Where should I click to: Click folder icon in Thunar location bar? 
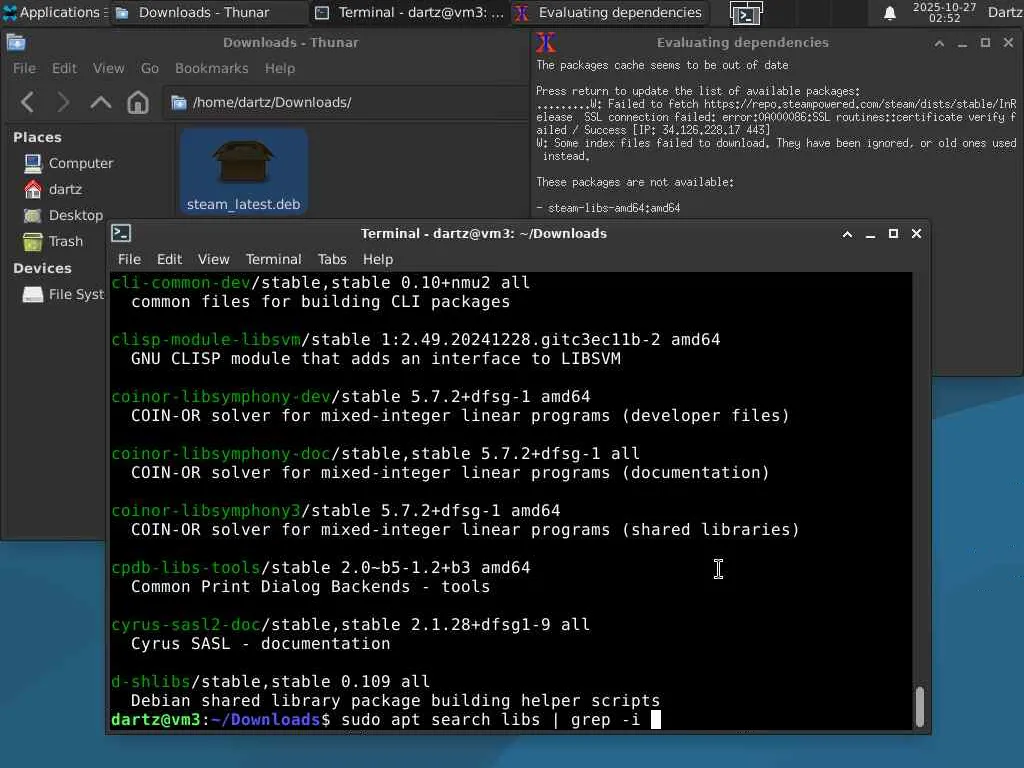[x=178, y=103]
